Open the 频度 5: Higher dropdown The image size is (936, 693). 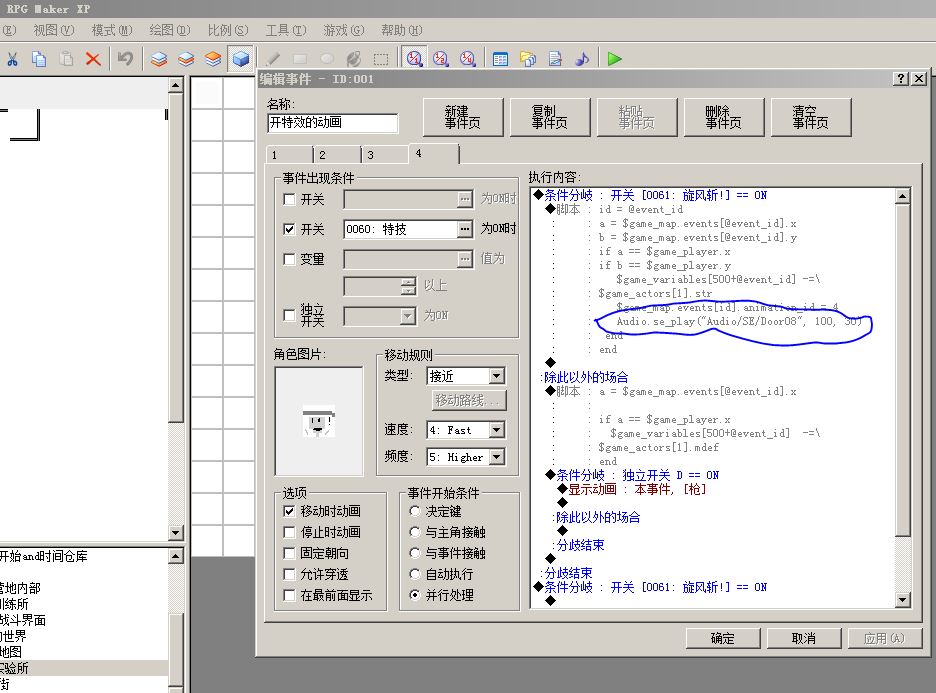(x=497, y=457)
